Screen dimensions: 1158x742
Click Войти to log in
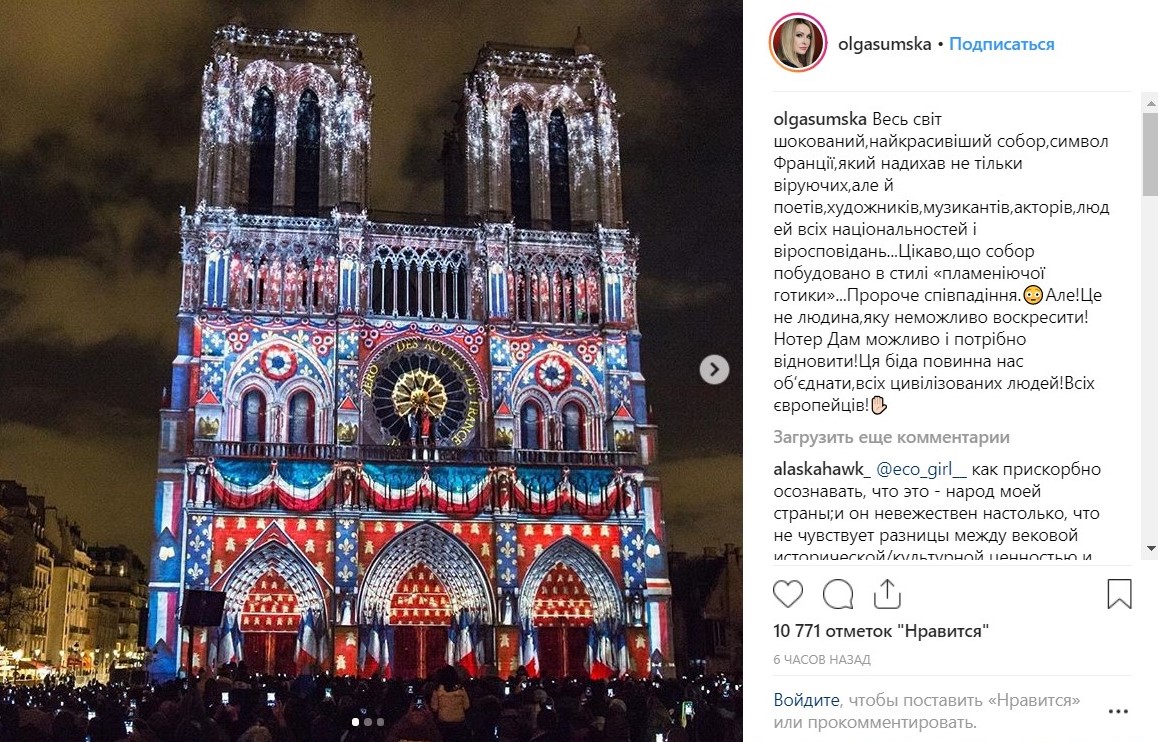(806, 700)
